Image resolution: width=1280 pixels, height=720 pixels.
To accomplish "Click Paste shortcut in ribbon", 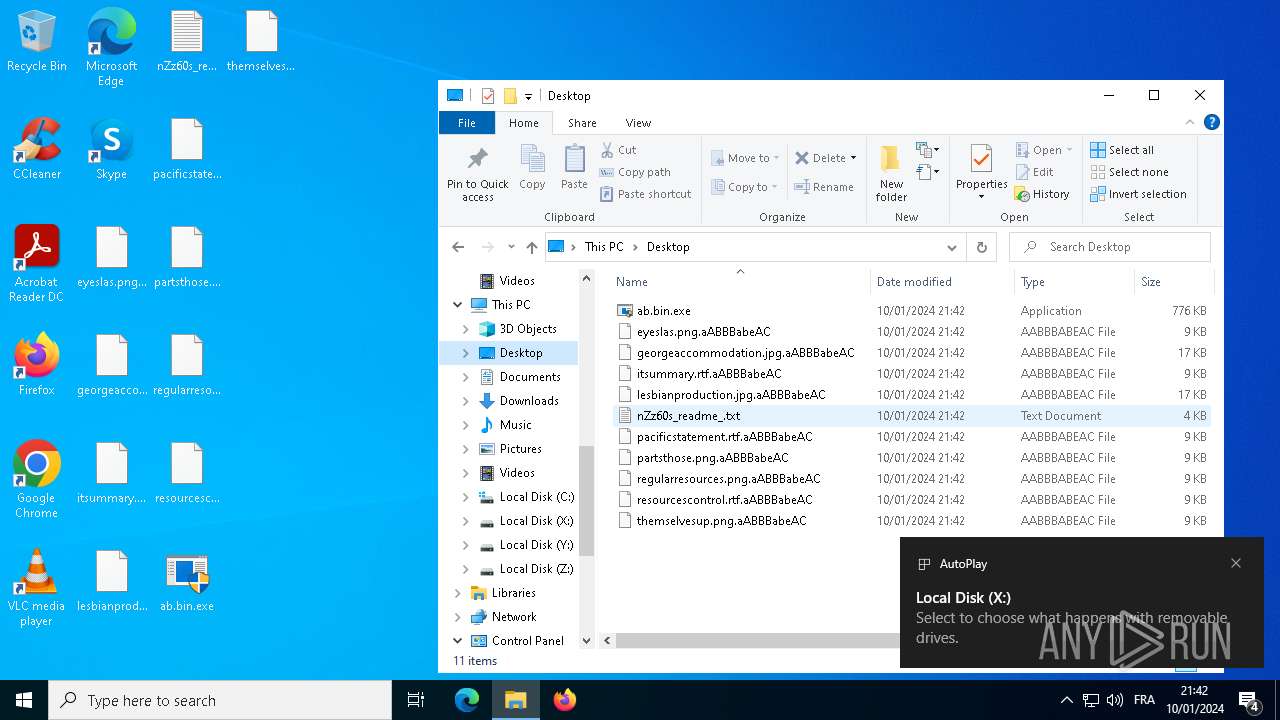I will (645, 194).
